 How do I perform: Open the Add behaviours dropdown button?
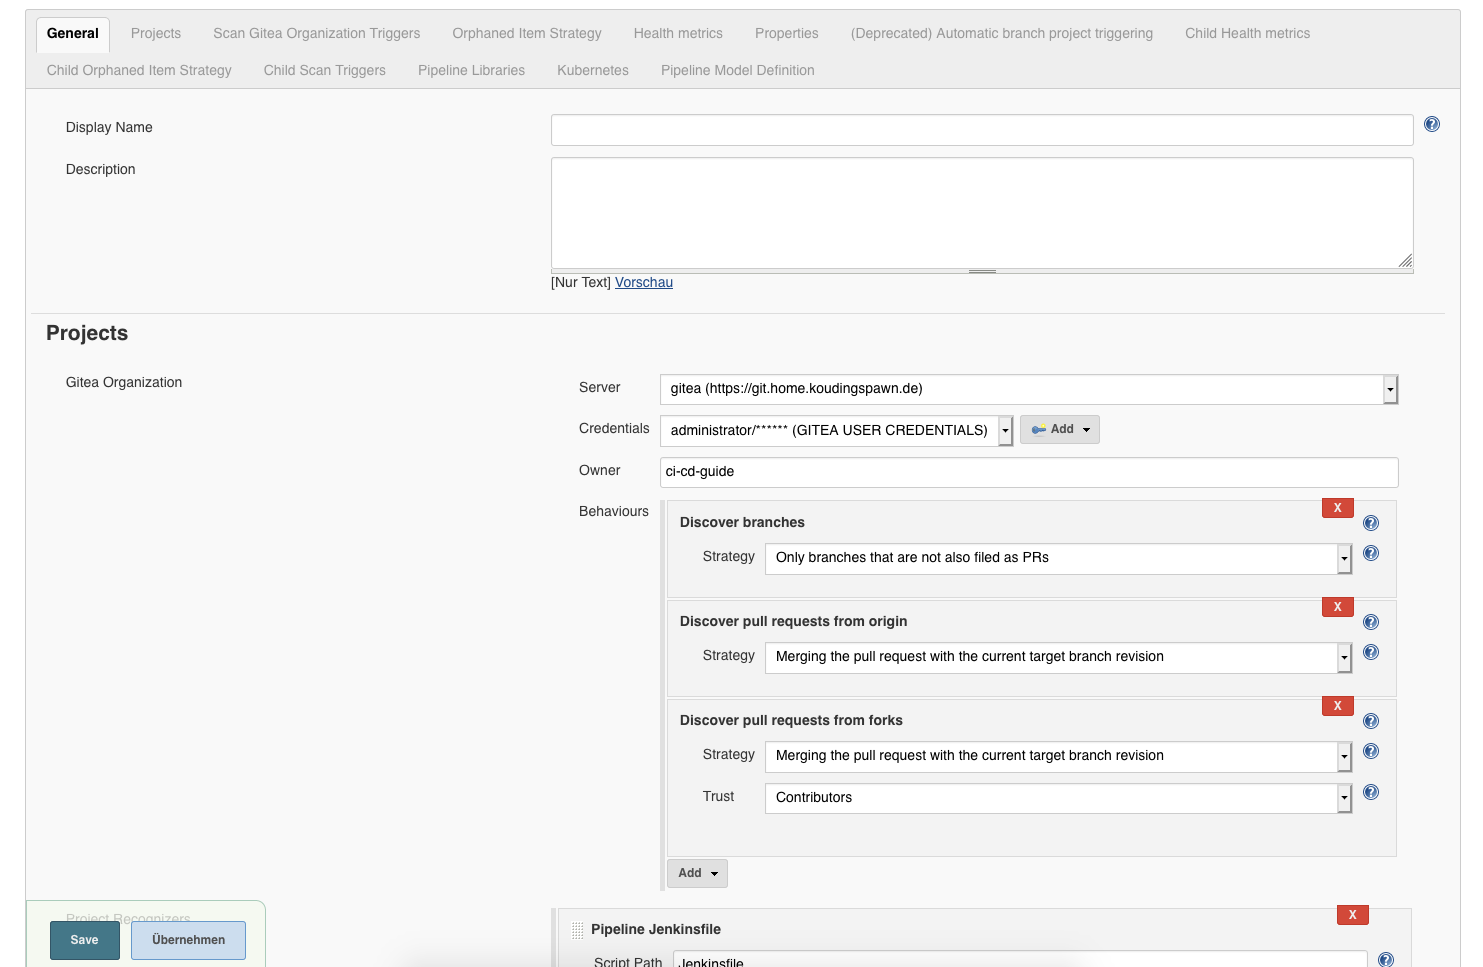[697, 873]
